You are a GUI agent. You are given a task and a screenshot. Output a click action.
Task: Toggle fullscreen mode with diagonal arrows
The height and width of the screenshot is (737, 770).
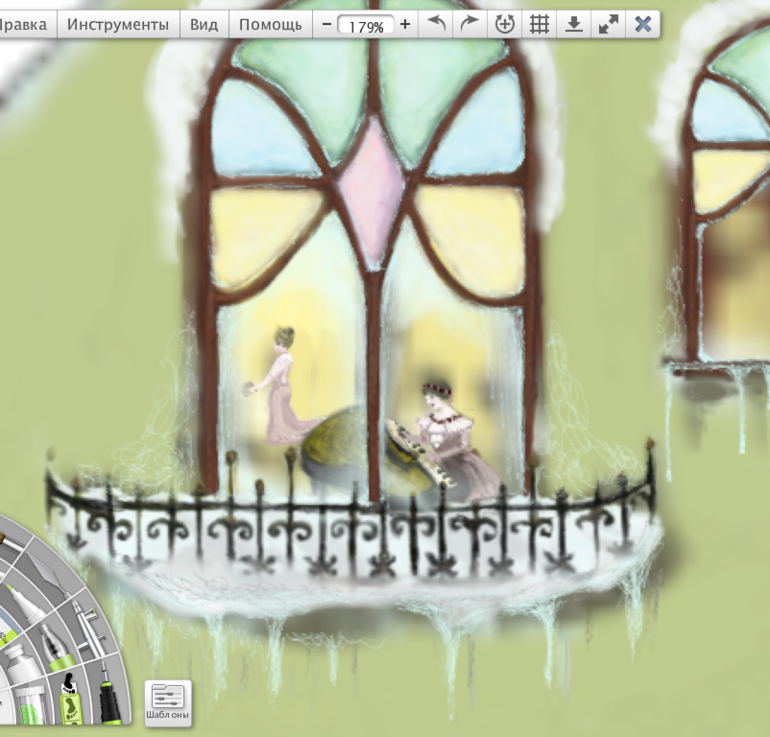click(x=609, y=25)
